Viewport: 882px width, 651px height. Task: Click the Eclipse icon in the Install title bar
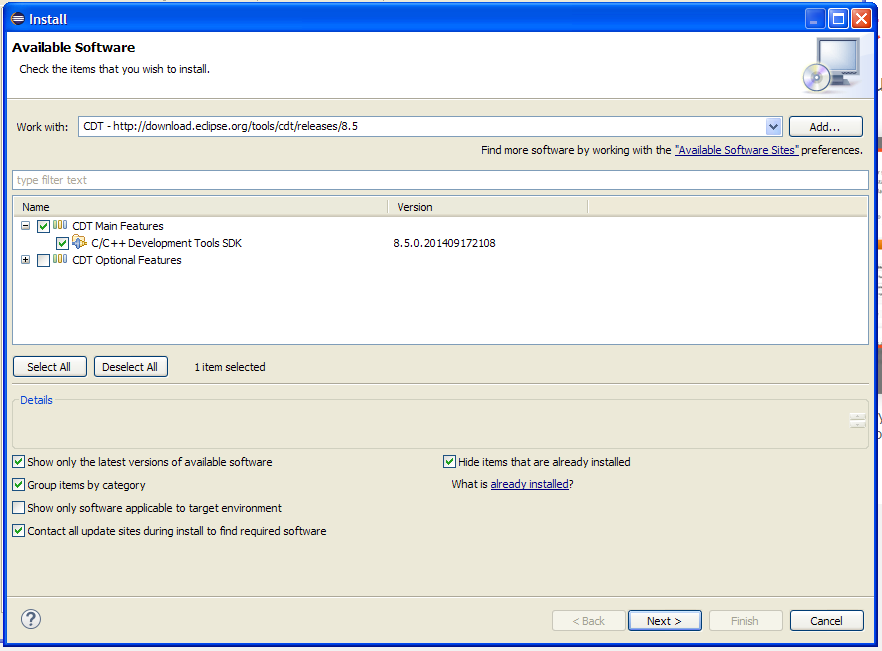coord(18,19)
